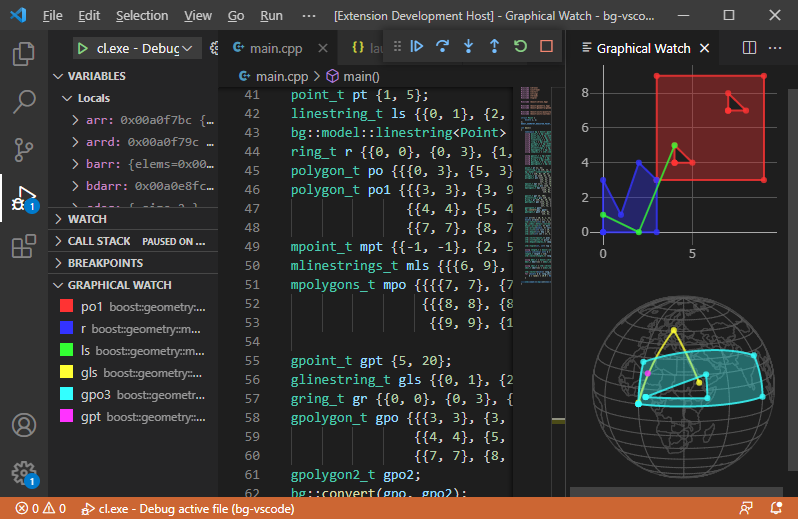The height and width of the screenshot is (519, 798).
Task: Expand the arr local variable
Action: coord(76,119)
